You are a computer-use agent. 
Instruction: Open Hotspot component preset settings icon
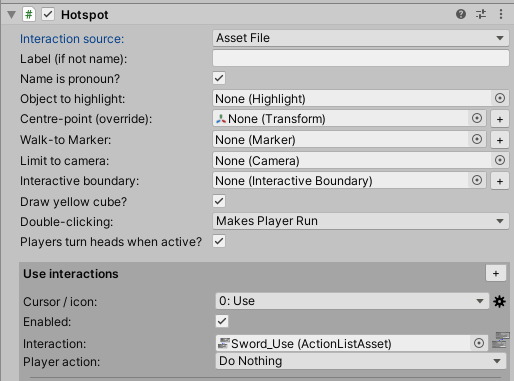(481, 14)
